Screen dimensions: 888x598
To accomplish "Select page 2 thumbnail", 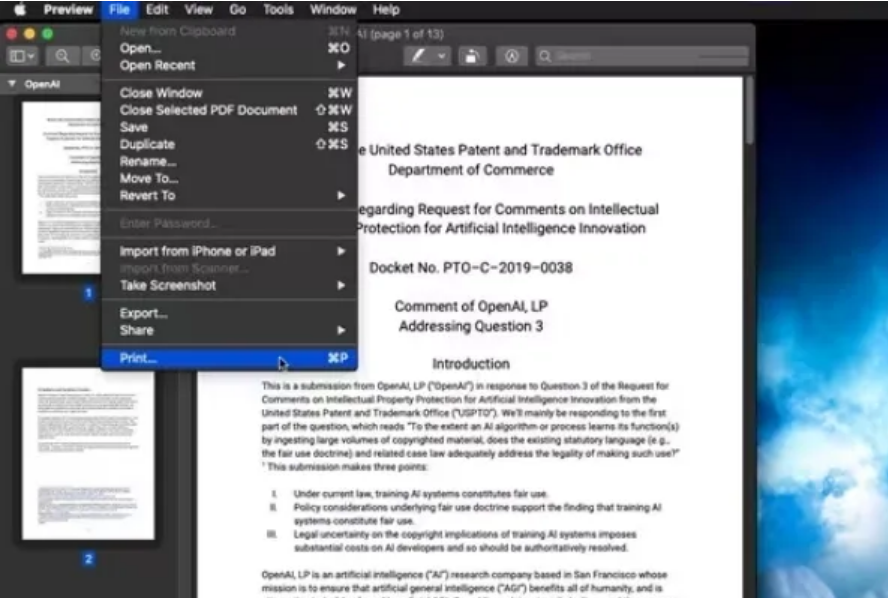I will click(x=88, y=453).
